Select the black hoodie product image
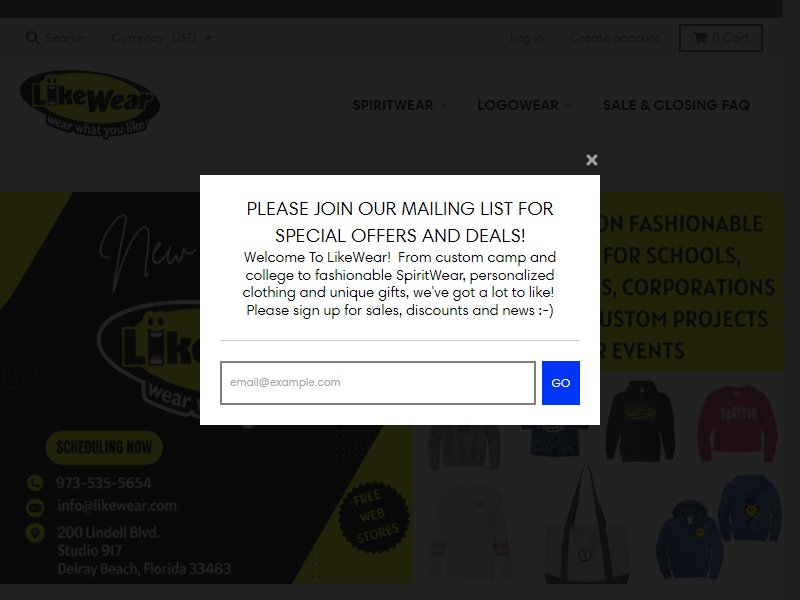Screen dimensions: 800x600 point(640,421)
